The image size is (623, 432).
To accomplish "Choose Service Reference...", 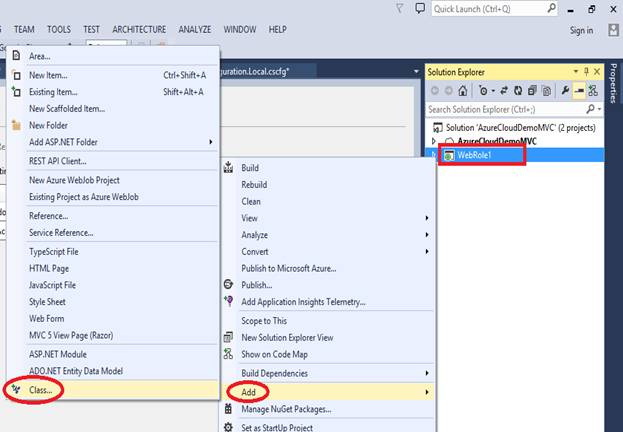I will tap(113, 232).
